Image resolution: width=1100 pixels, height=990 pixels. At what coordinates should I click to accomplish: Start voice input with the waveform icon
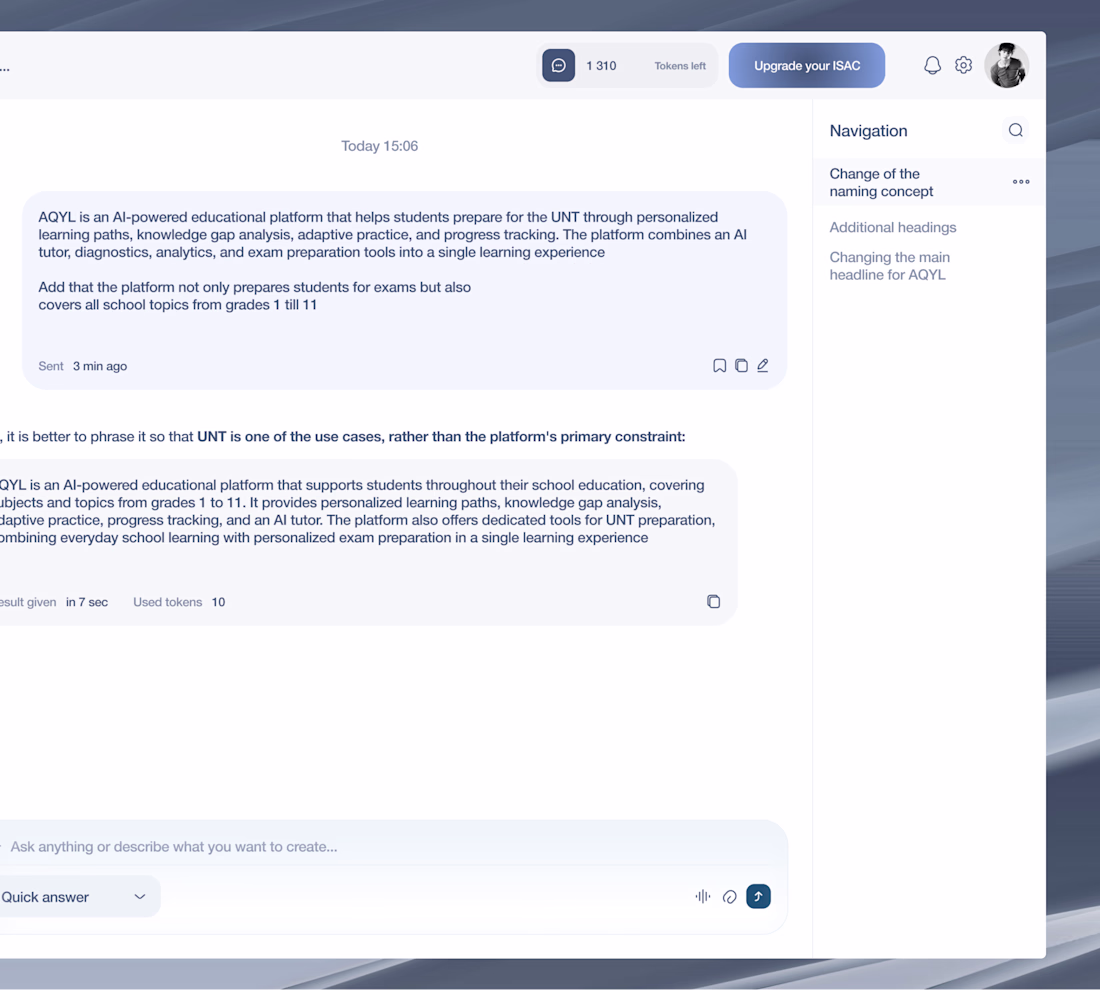coord(702,896)
